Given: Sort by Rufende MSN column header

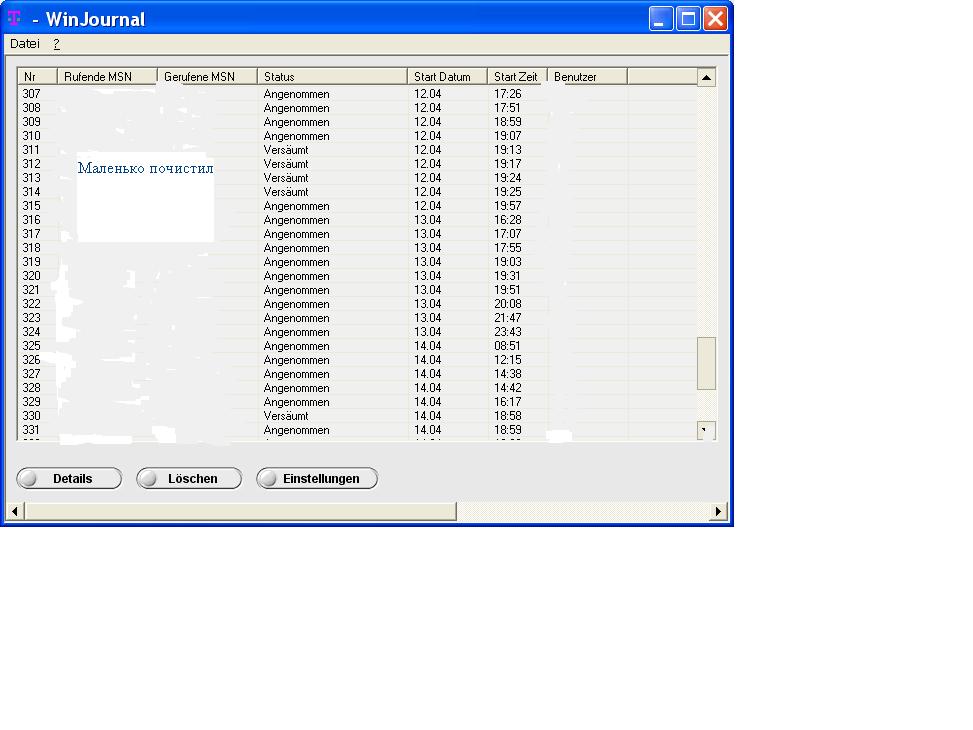Looking at the screenshot, I should [107, 77].
